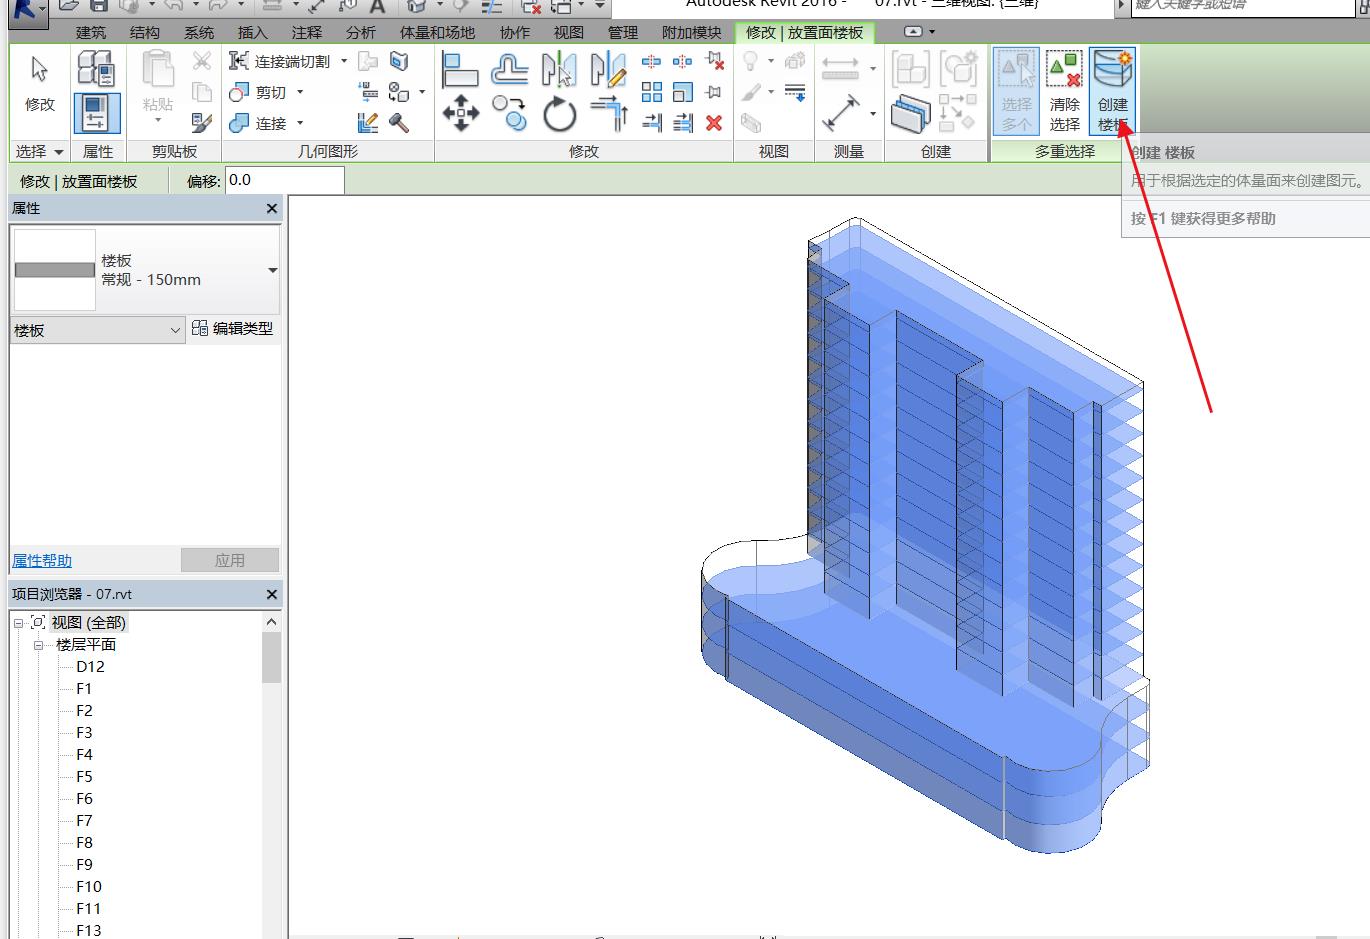Switch to the 体量和场地 ribbon tab
Screen dimensions: 1370x939
click(437, 33)
